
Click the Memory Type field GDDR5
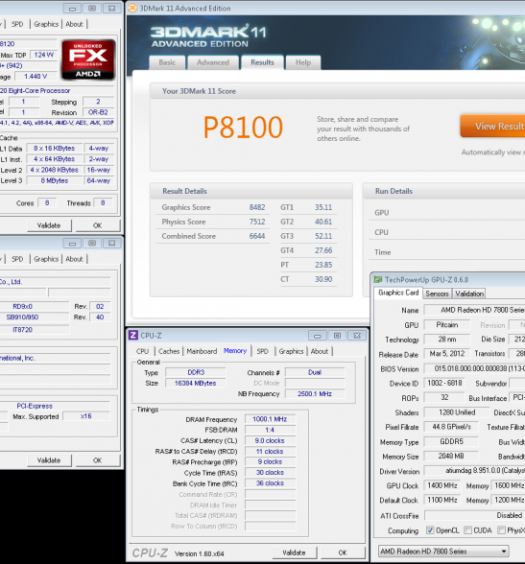(451, 441)
